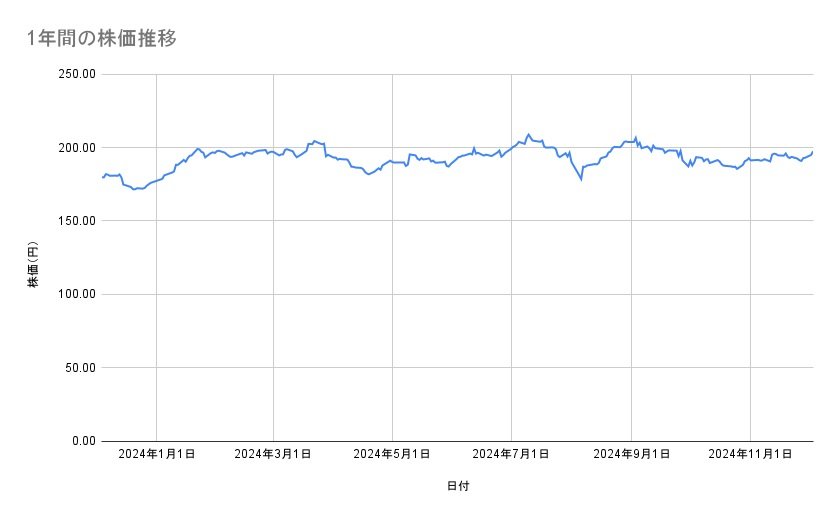Image resolution: width=839 pixels, height=519 pixels.
Task: Click the highest peak of the blue line
Action: (529, 134)
